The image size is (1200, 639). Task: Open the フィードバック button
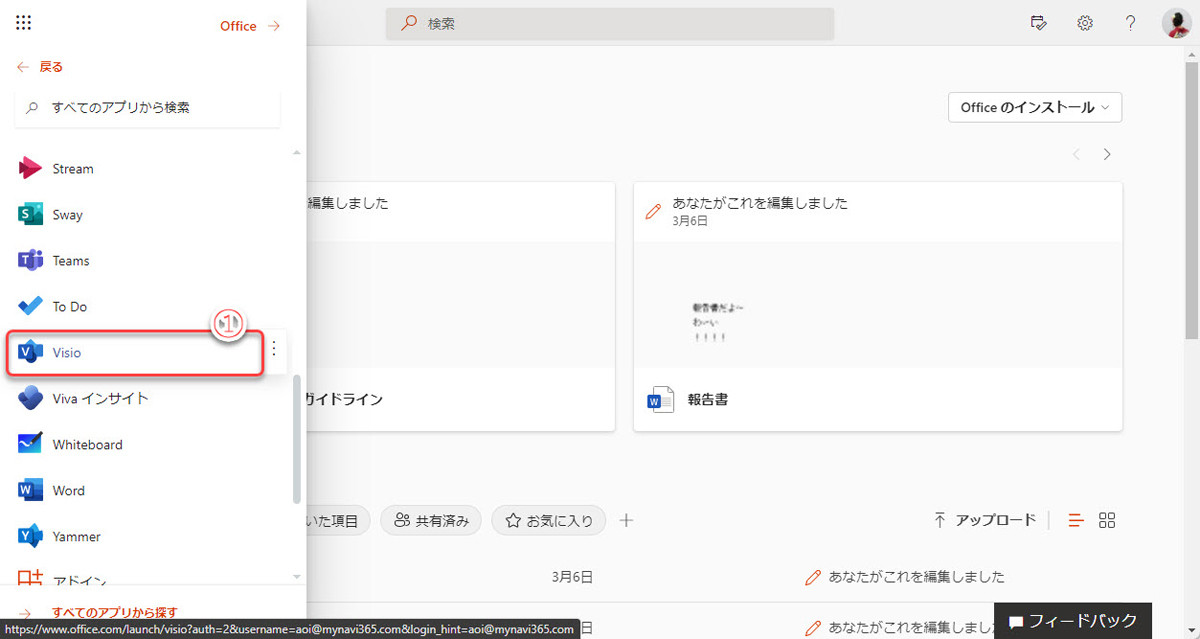pos(1073,620)
